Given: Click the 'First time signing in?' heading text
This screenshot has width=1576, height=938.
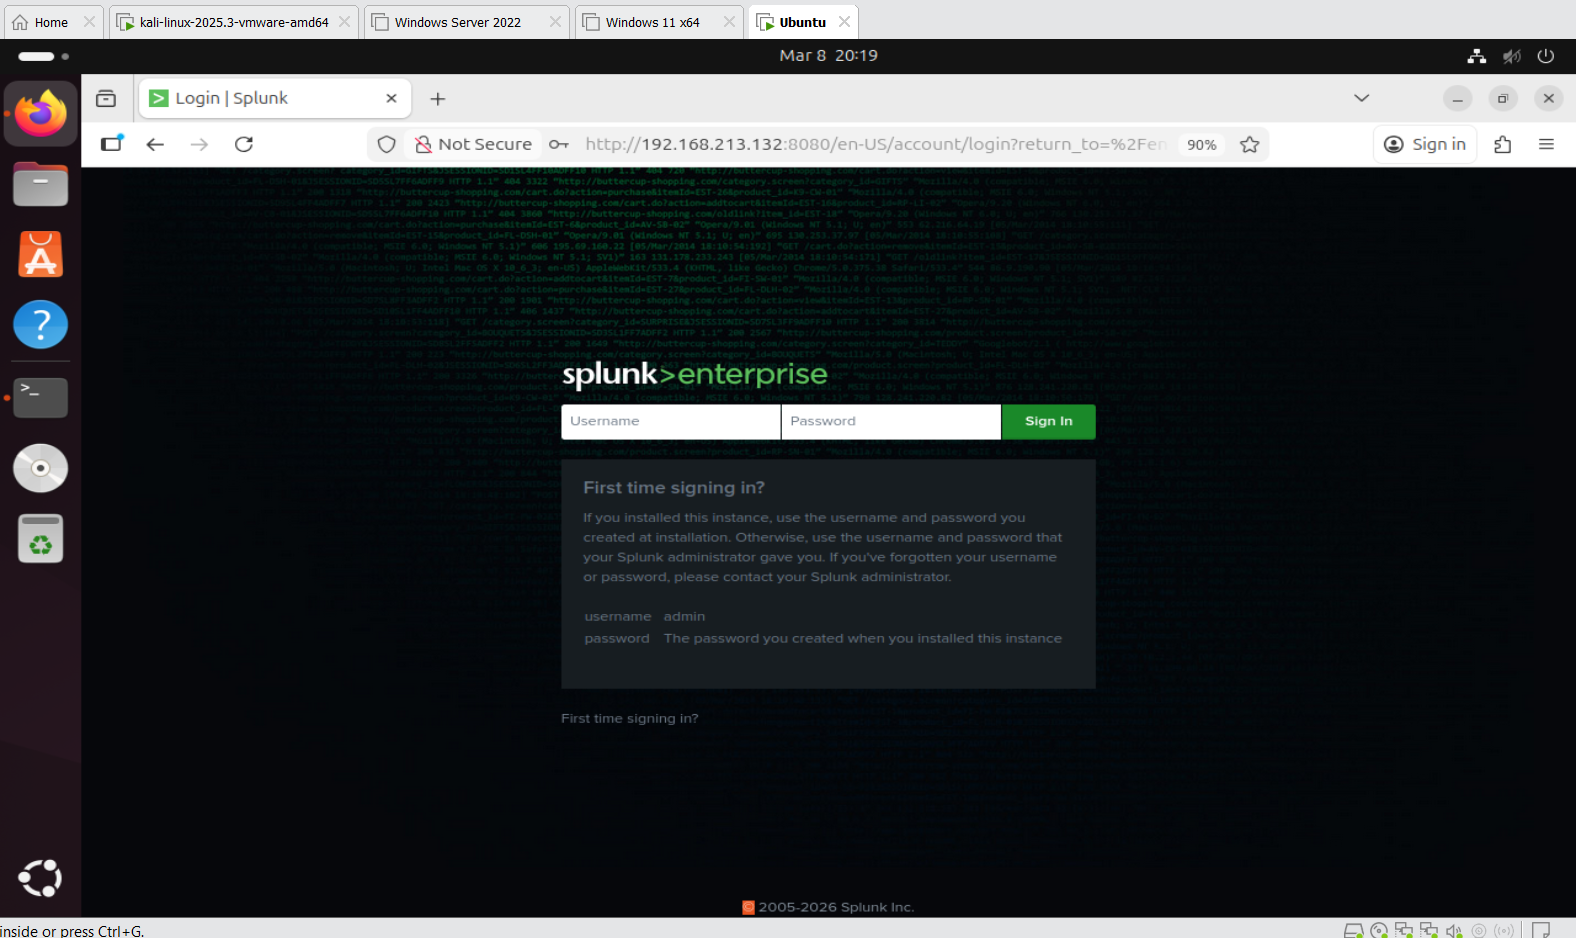Looking at the screenshot, I should coord(674,487).
